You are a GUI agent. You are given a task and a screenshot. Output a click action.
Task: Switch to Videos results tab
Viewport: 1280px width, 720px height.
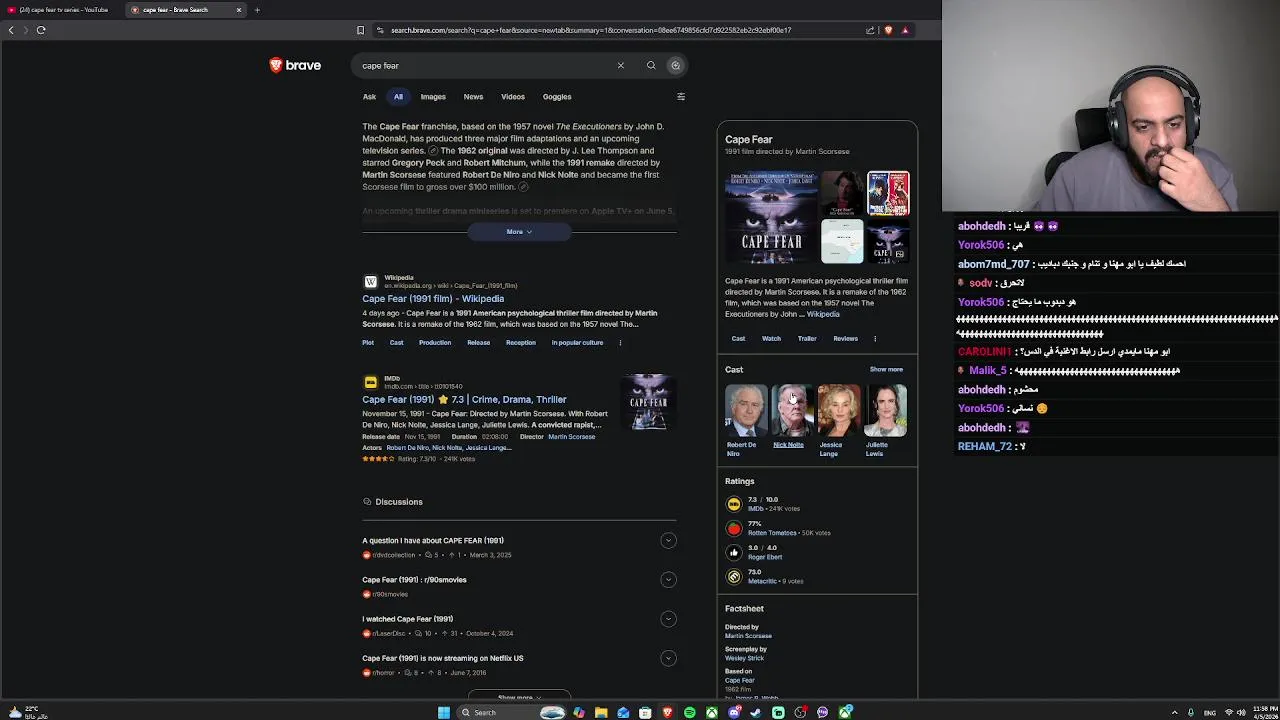513,97
